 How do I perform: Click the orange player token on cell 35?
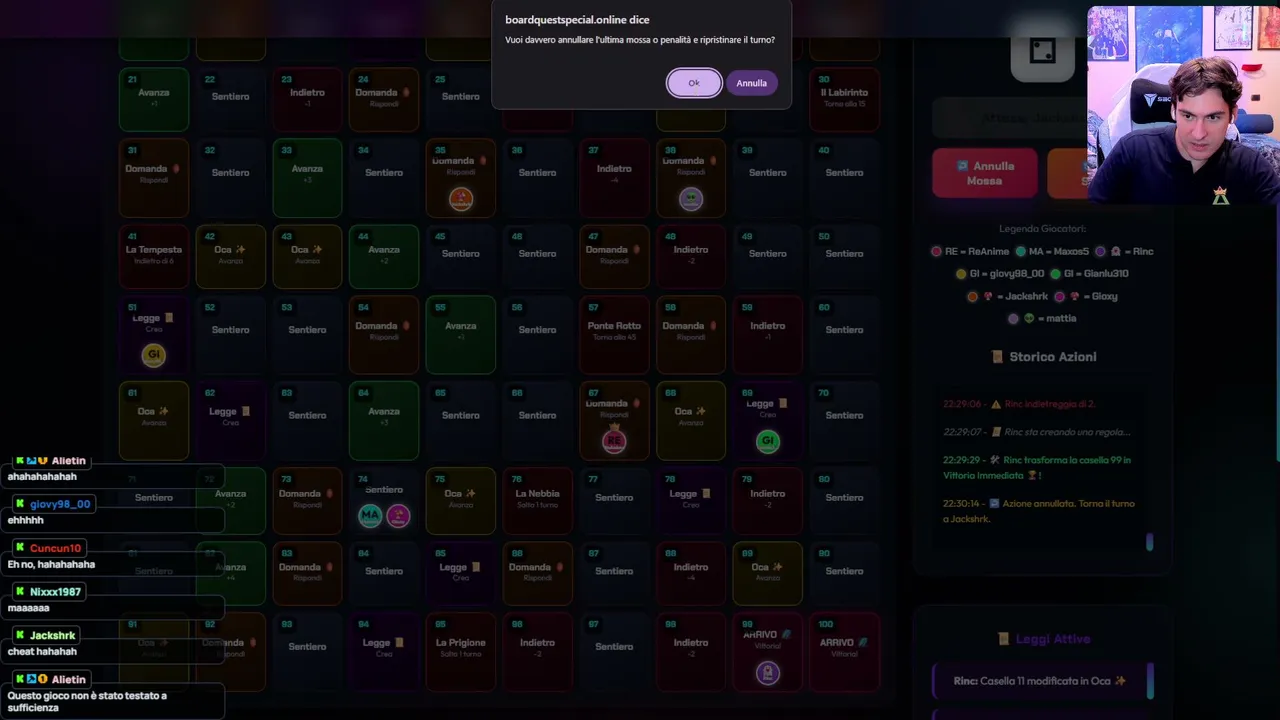[x=461, y=199]
